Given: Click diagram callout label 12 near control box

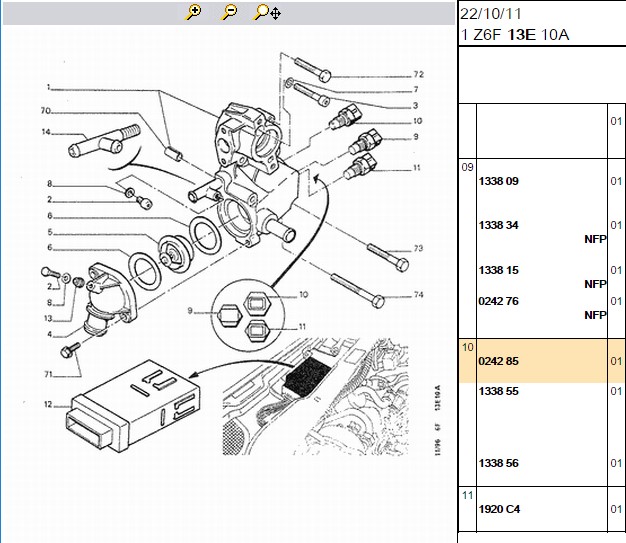Looking at the screenshot, I should [48, 404].
